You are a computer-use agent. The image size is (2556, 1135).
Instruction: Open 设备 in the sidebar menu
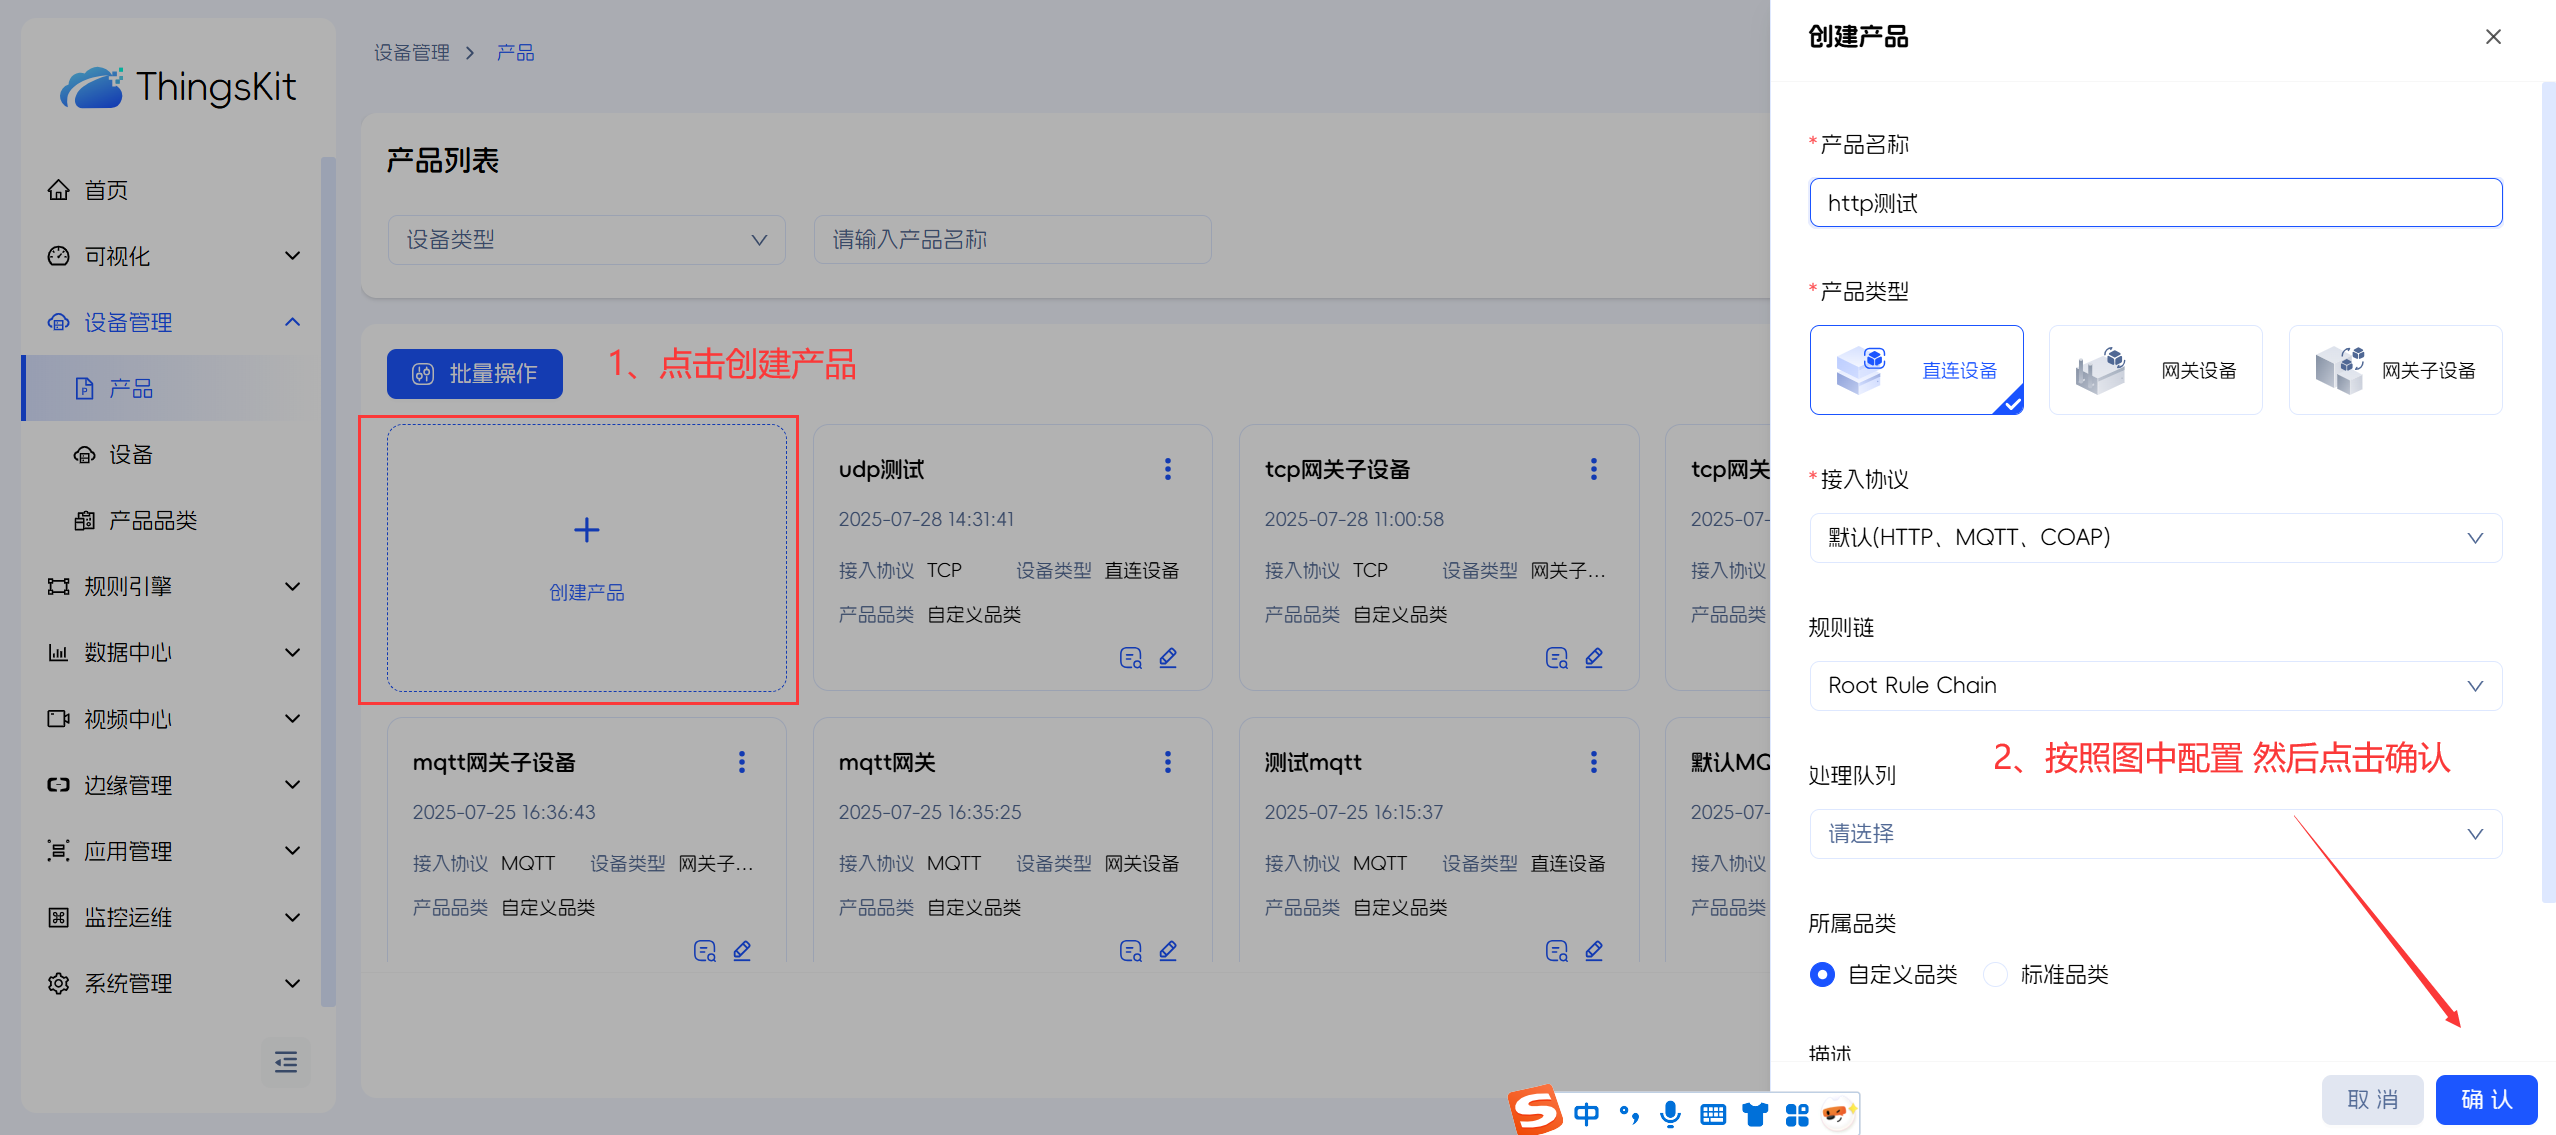coord(130,455)
